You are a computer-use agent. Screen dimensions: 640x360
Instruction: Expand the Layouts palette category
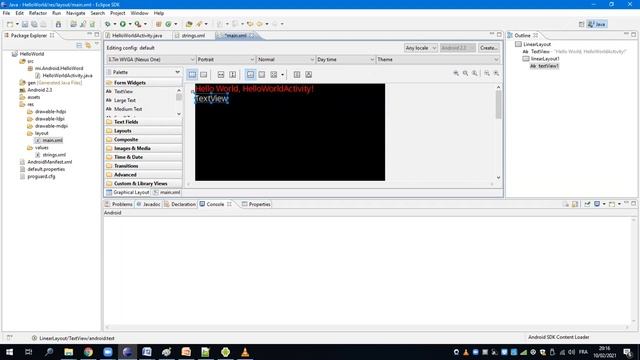(143, 131)
